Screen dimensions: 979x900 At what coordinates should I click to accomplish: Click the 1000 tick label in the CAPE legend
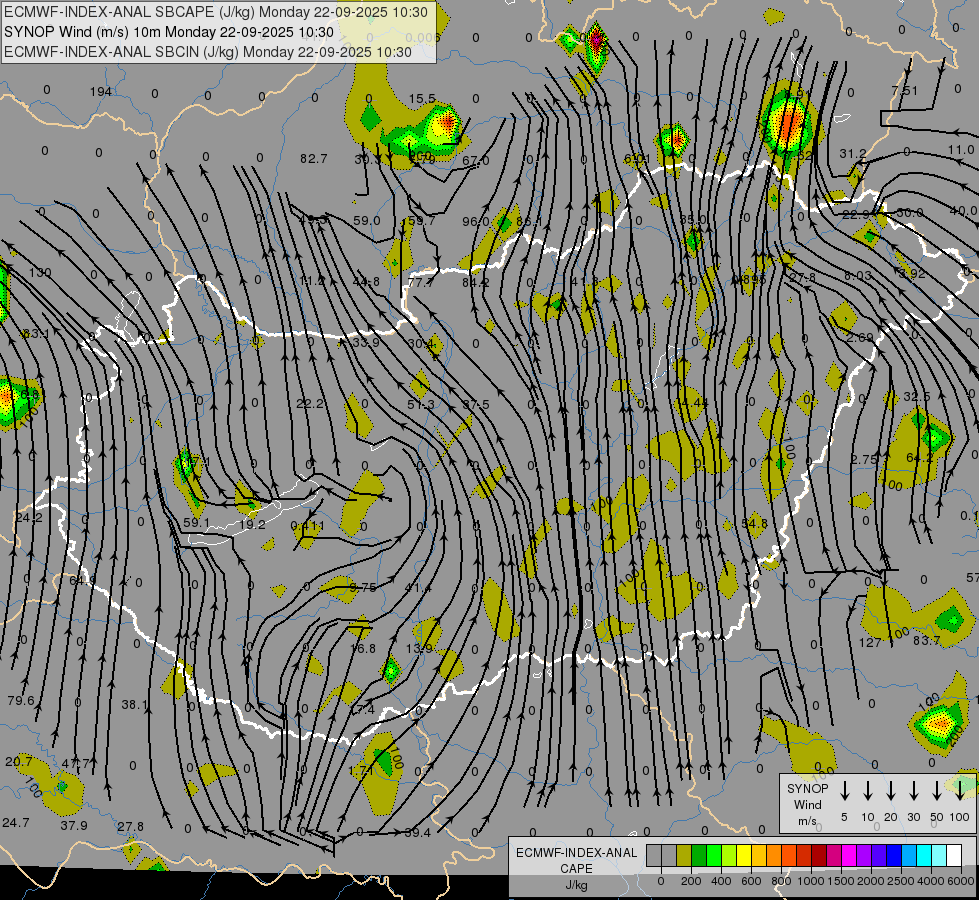pyautogui.click(x=811, y=881)
